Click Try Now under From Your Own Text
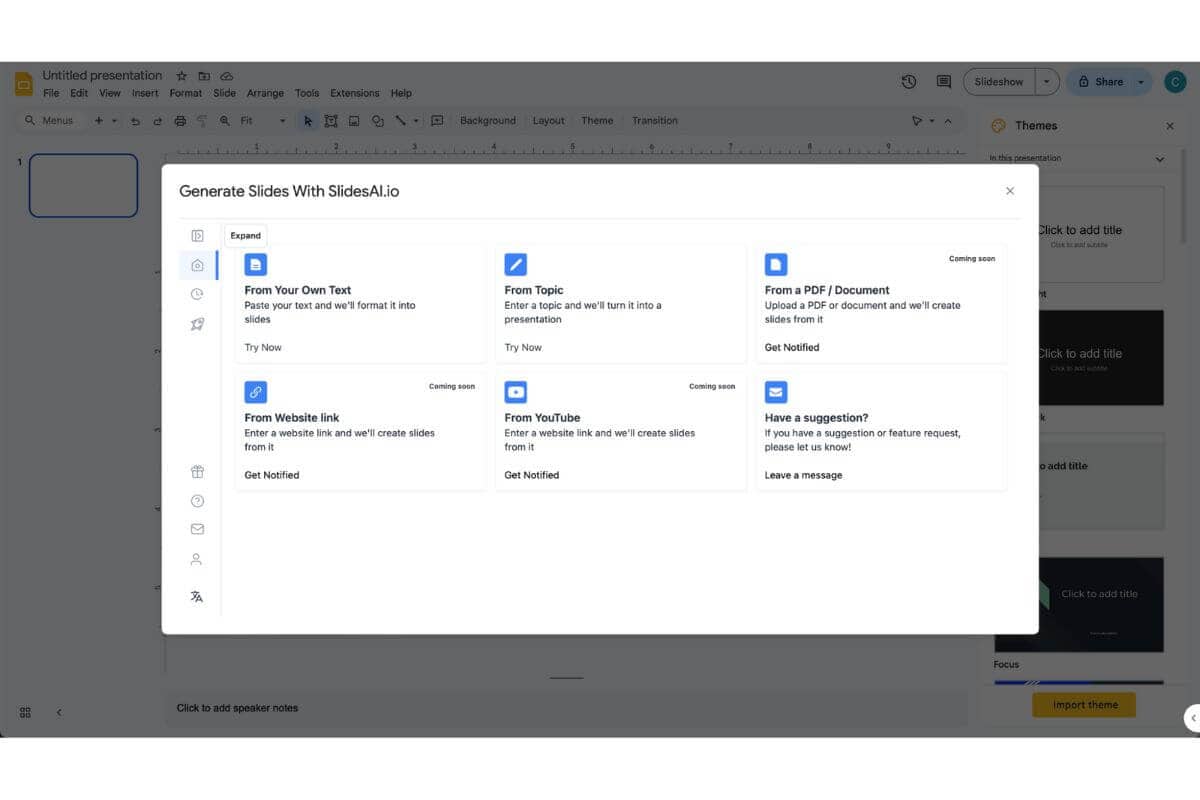The width and height of the screenshot is (1200, 800). (x=263, y=347)
